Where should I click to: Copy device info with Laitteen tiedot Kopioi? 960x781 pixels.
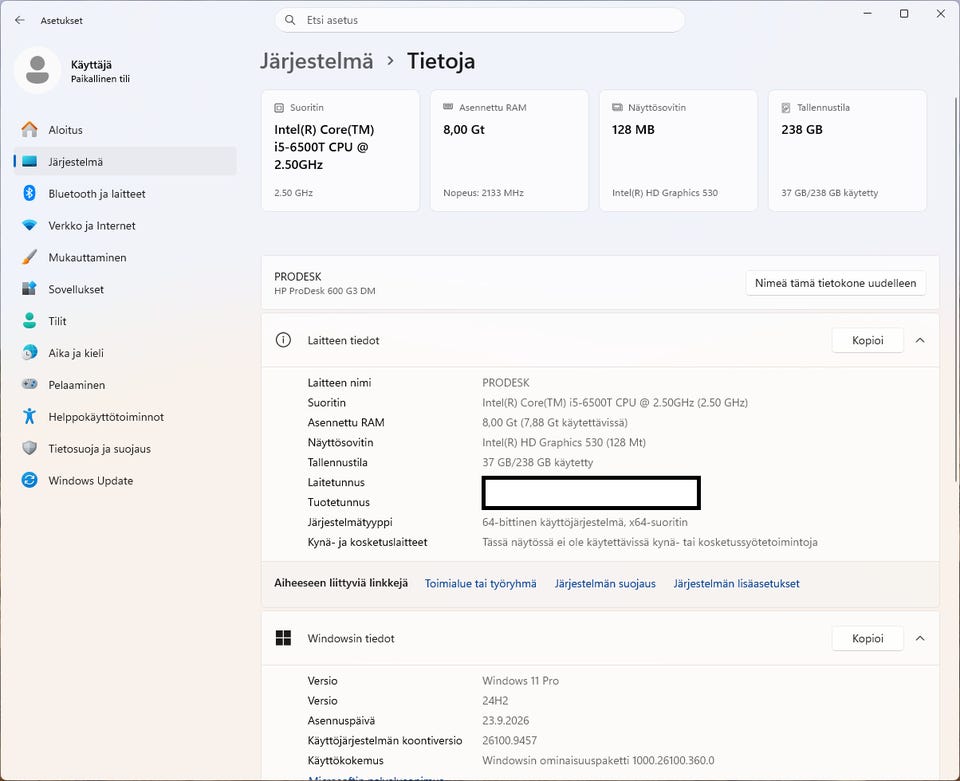(868, 340)
